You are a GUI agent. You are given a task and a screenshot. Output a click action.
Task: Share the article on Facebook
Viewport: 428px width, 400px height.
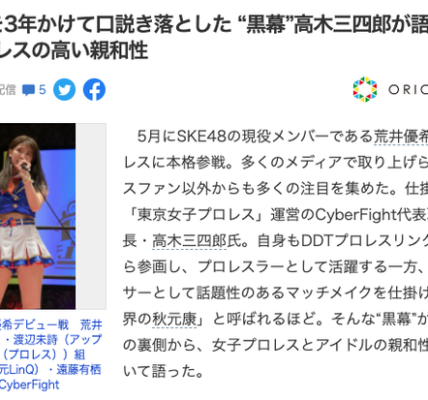(x=94, y=90)
